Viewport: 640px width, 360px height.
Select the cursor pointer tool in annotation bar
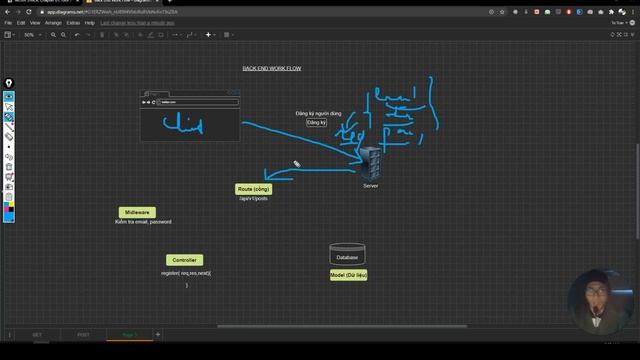tap(9, 107)
